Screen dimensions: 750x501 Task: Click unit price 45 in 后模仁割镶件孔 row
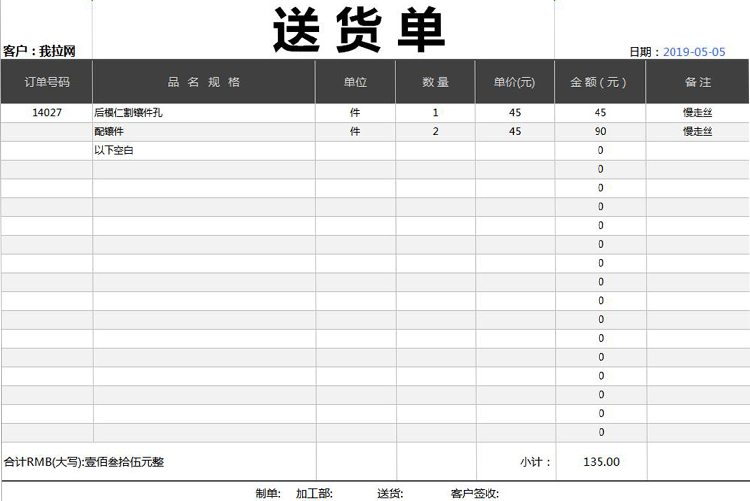click(x=515, y=112)
